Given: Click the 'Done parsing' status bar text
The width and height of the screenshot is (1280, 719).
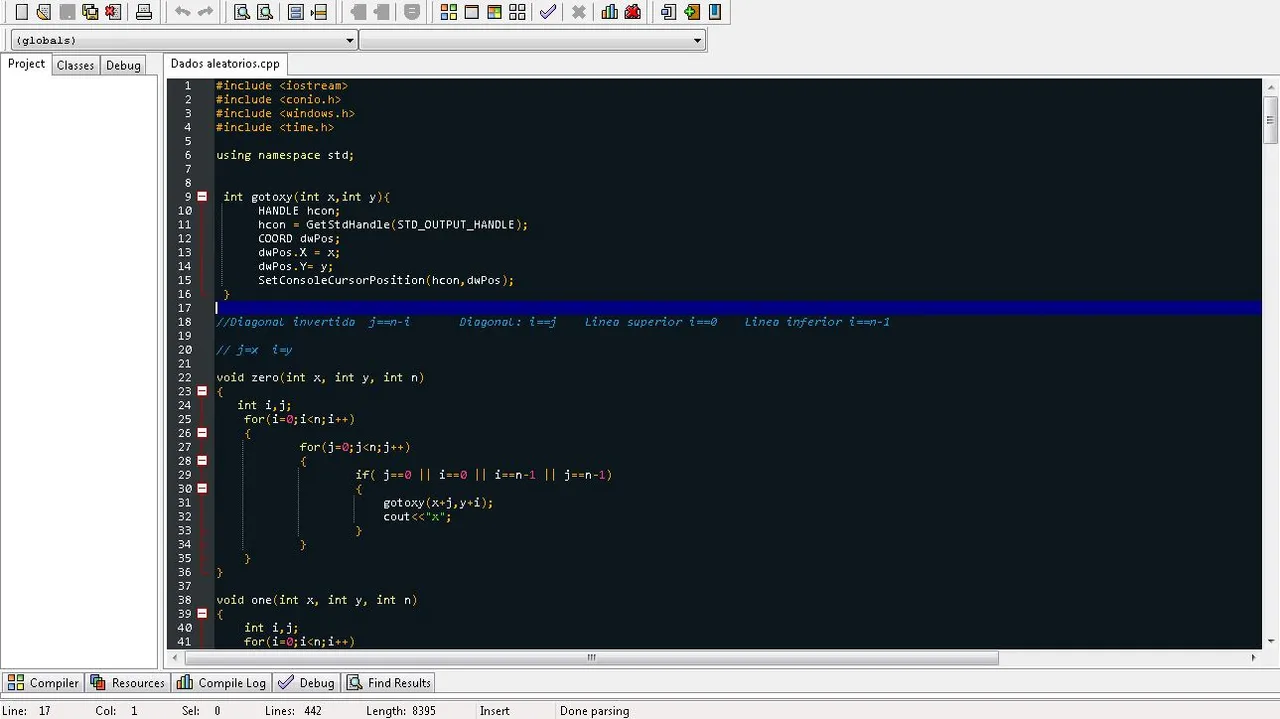Looking at the screenshot, I should click(594, 711).
